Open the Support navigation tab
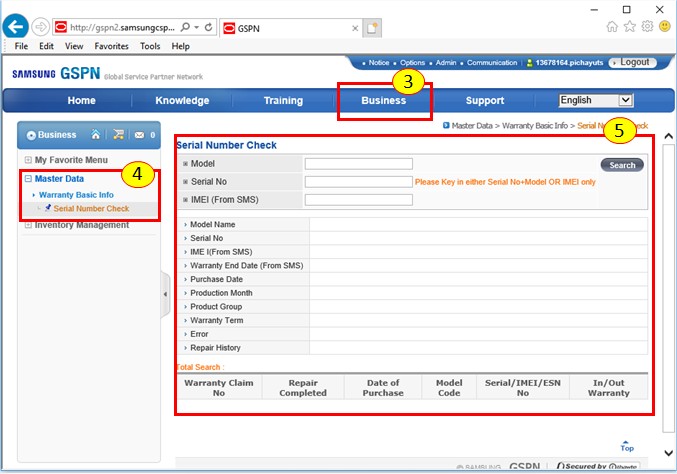The height and width of the screenshot is (474, 677). (485, 101)
